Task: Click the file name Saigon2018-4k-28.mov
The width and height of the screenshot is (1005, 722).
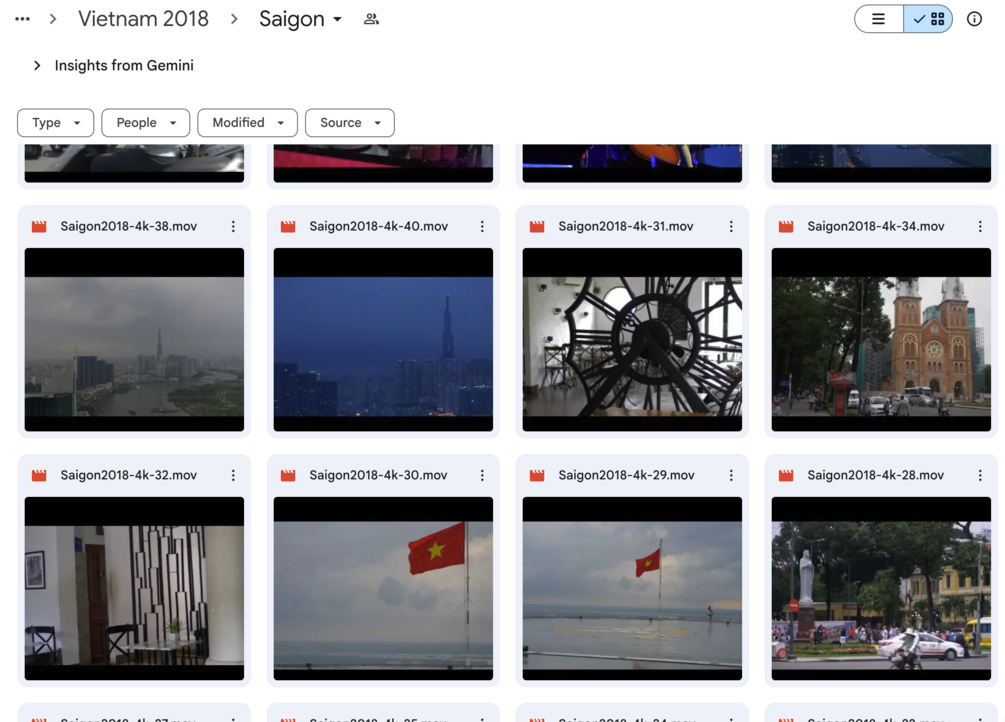Action: 876,475
